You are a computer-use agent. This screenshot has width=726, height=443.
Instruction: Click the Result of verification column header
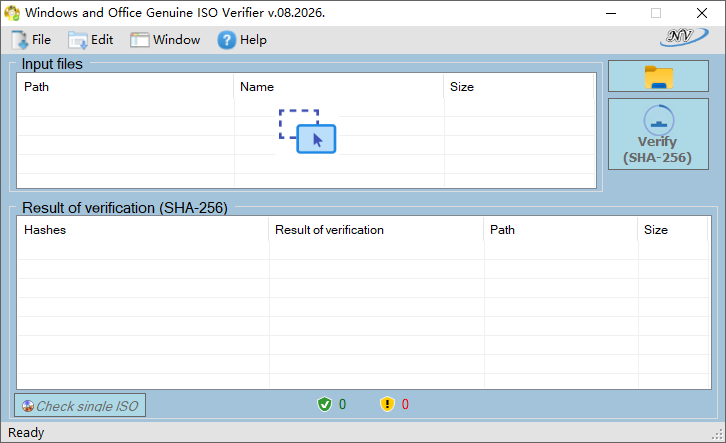click(376, 230)
